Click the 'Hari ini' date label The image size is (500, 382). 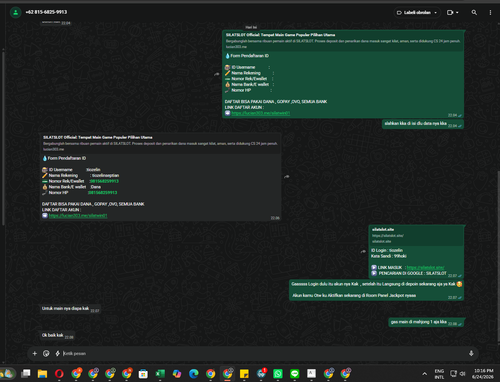(x=251, y=27)
